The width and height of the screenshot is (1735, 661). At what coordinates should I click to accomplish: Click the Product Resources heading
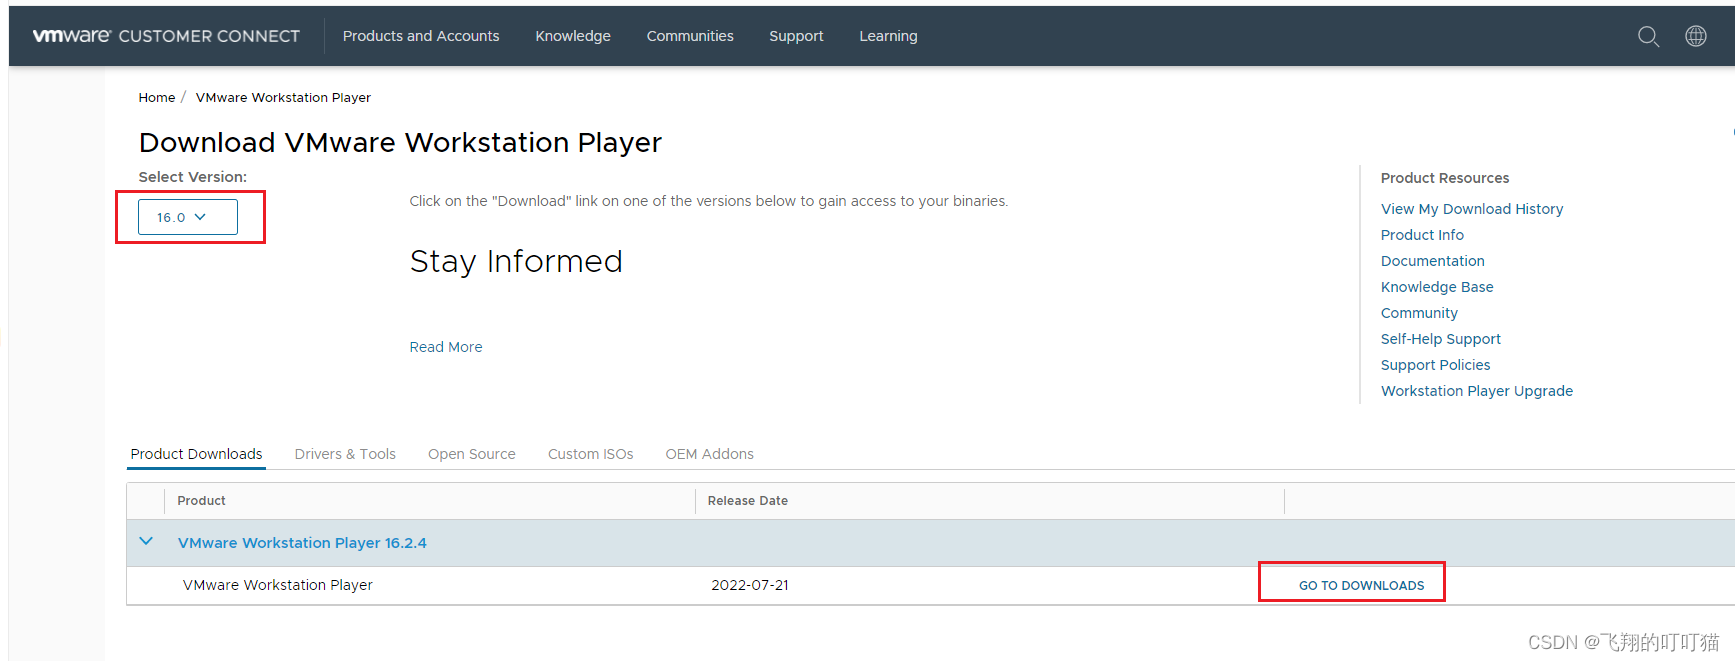pos(1445,178)
